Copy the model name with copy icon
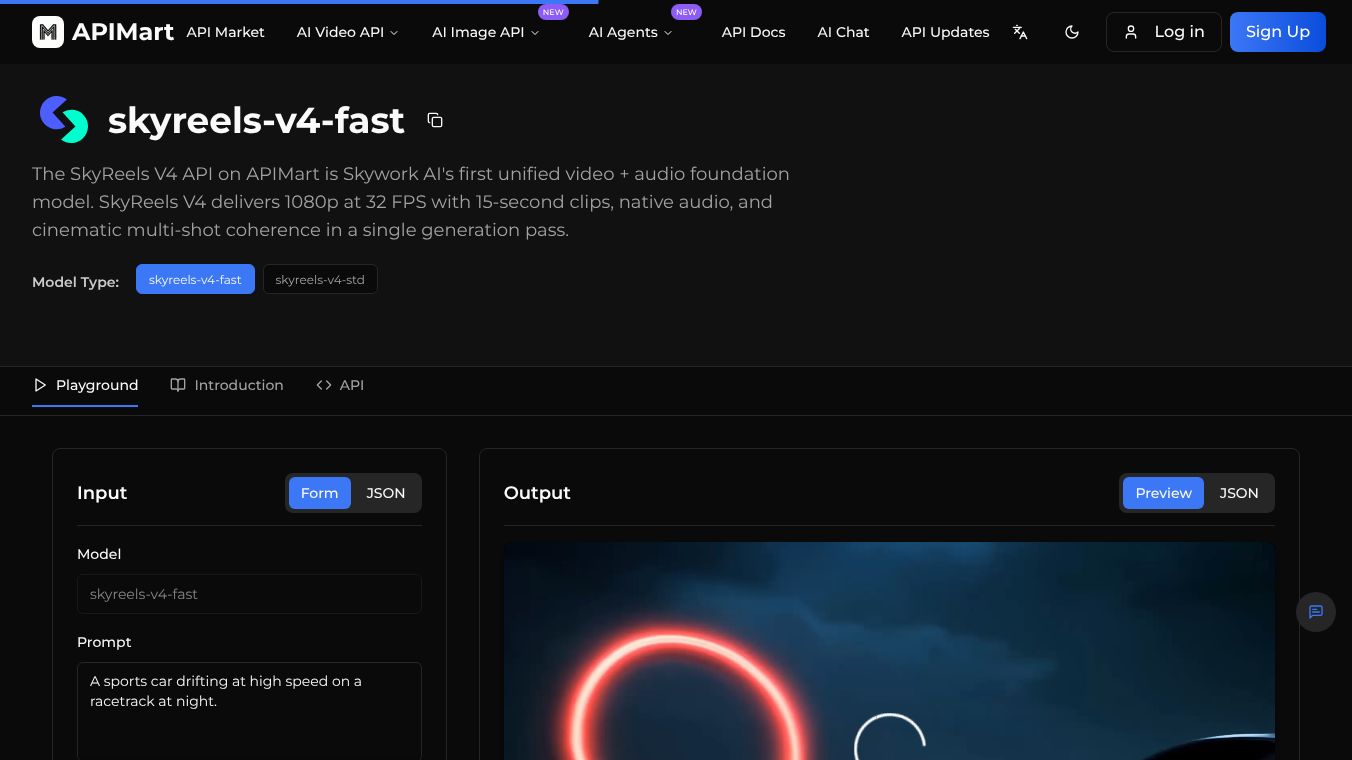The width and height of the screenshot is (1352, 760). 435,120
